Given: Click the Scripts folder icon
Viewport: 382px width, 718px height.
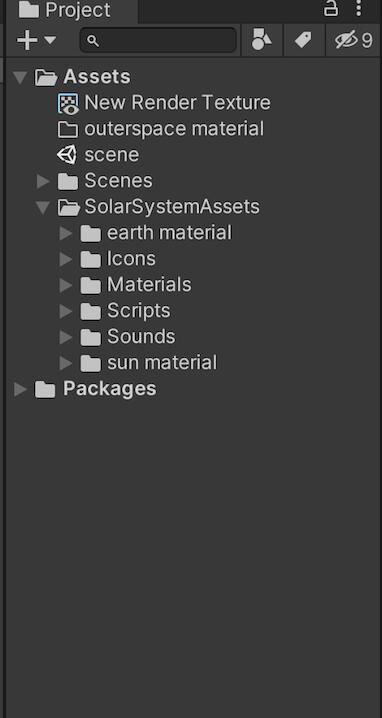Looking at the screenshot, I should 91,312.
